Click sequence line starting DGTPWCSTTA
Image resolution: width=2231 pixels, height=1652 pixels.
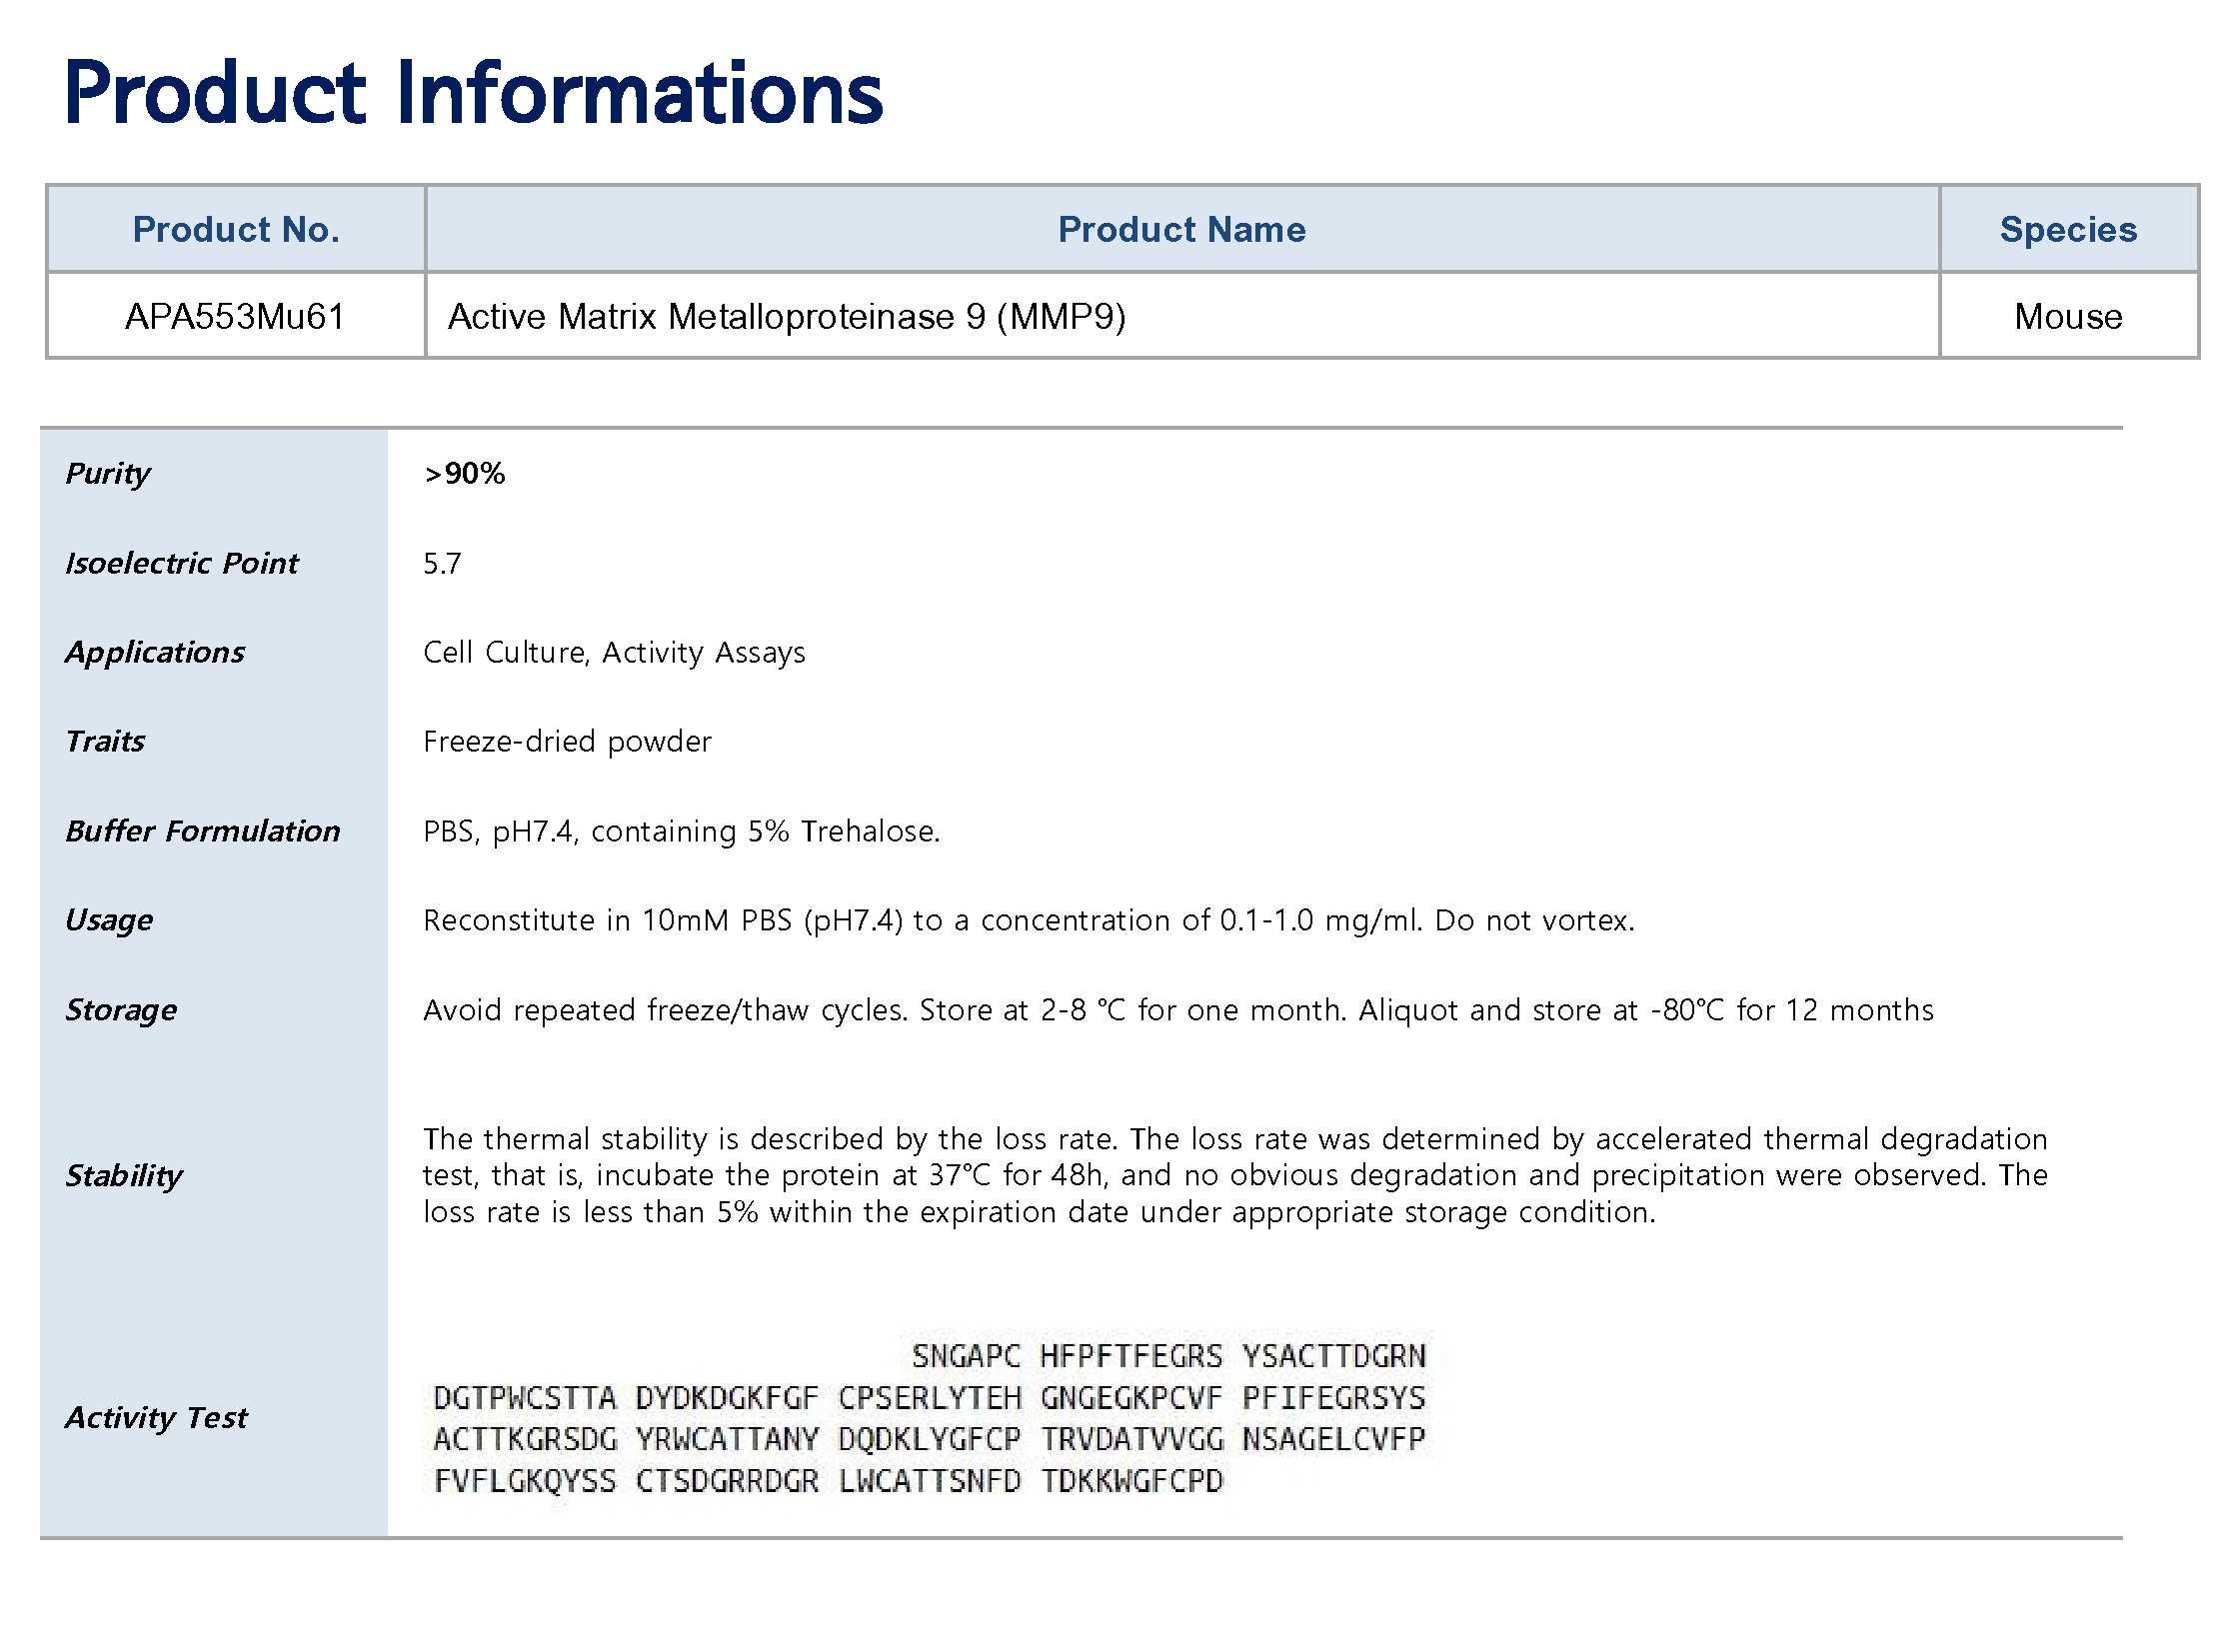click(x=929, y=1398)
